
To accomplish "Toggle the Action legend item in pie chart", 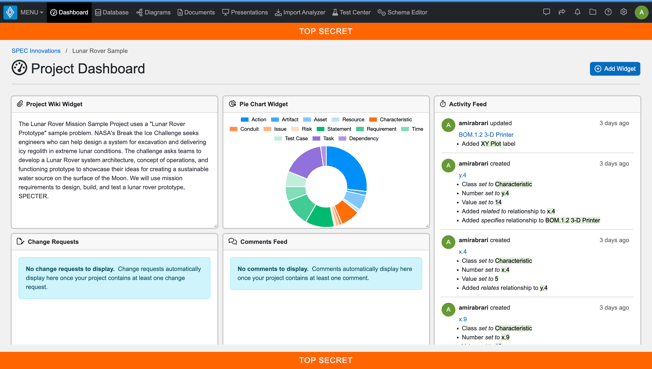I will [253, 119].
